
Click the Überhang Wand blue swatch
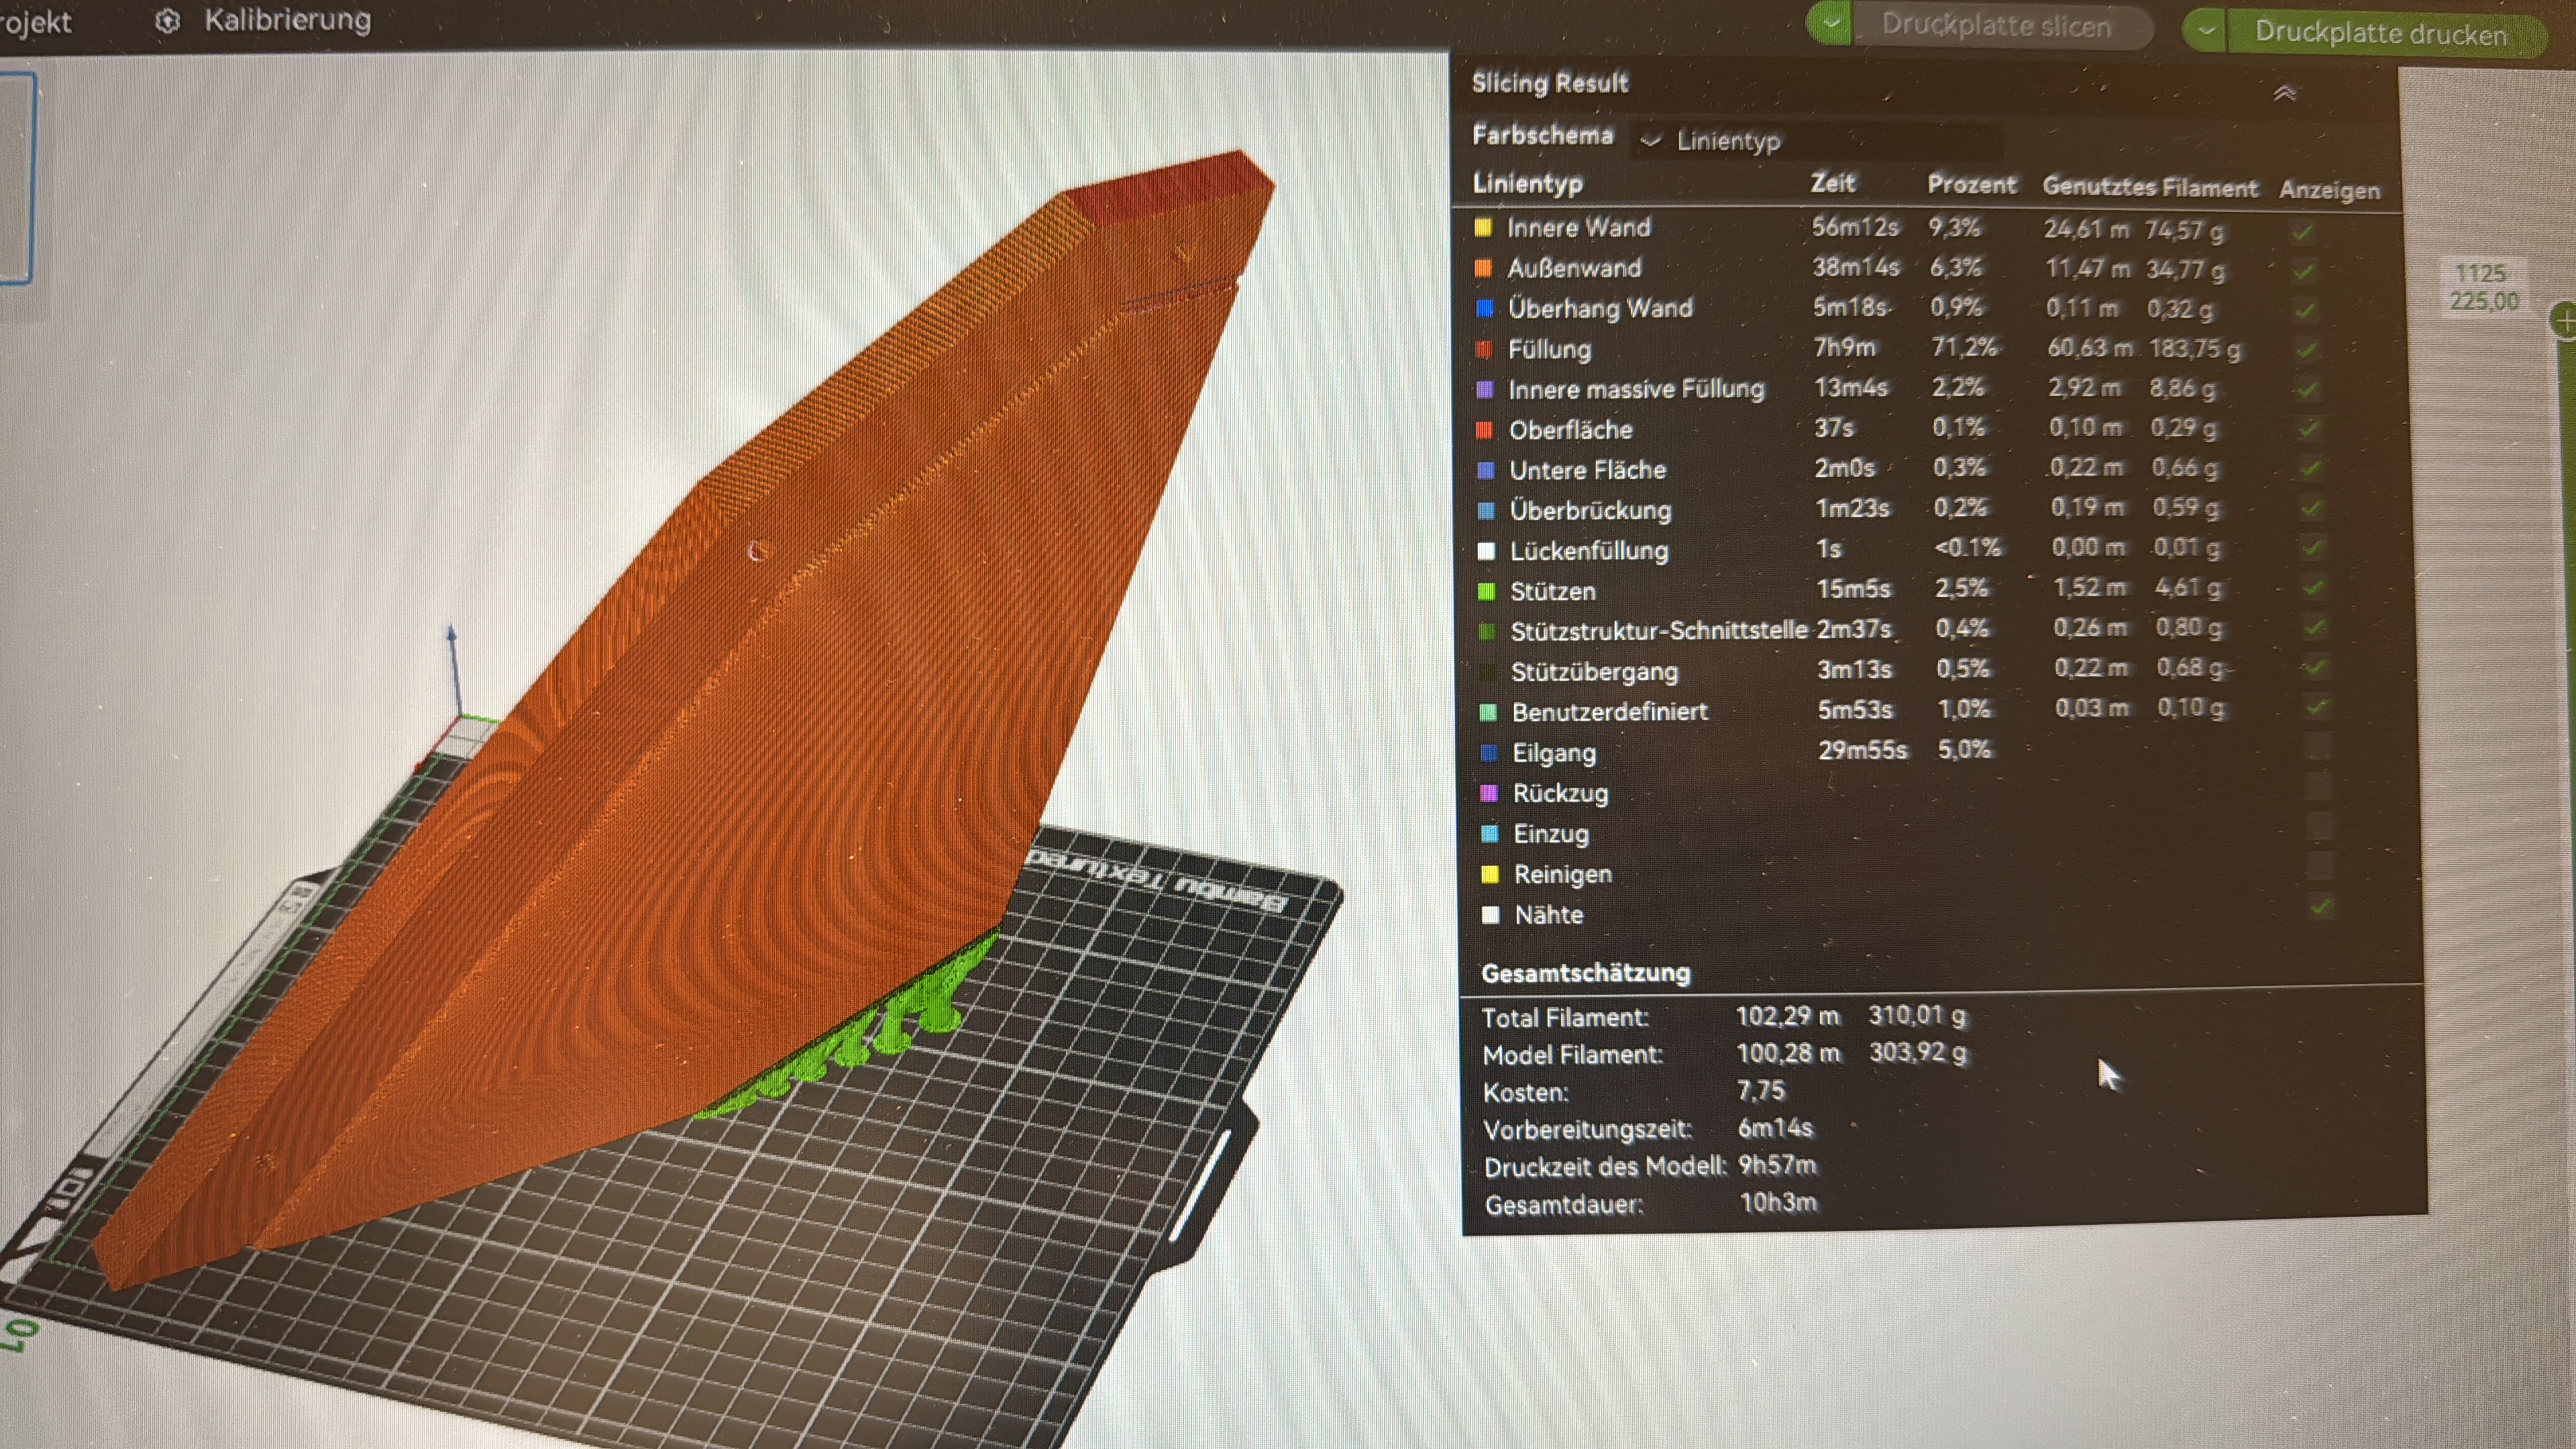tap(1484, 308)
